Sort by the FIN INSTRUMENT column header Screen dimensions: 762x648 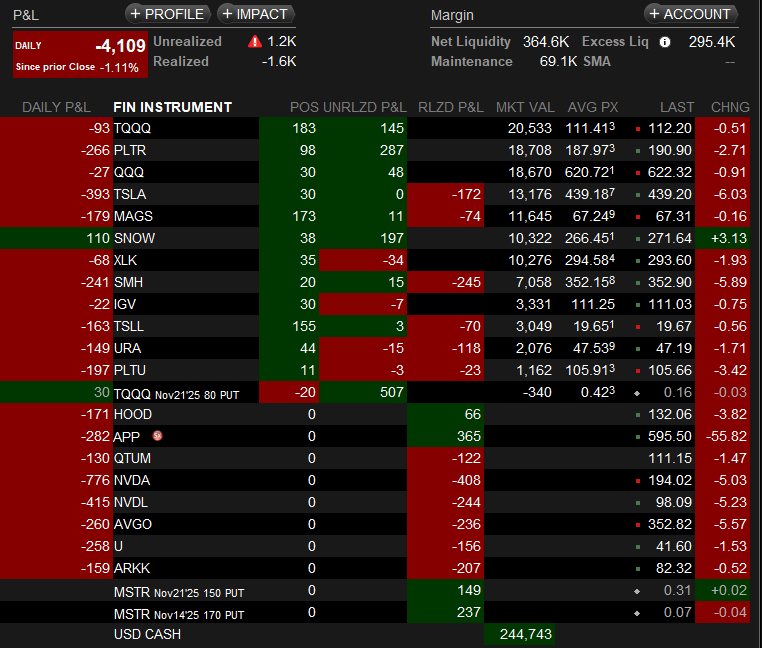(173, 107)
